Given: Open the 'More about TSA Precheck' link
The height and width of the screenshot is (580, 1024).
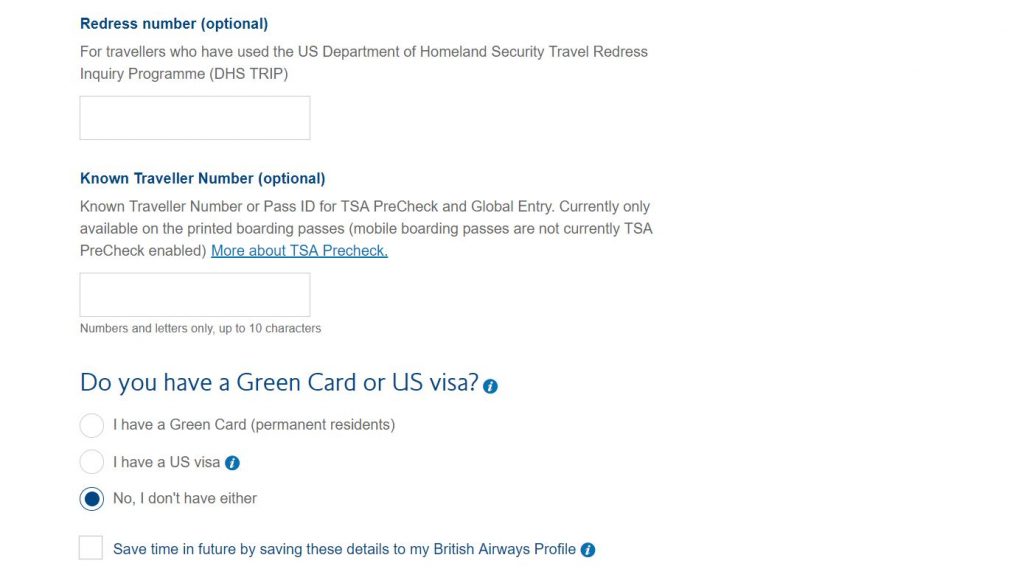Looking at the screenshot, I should [x=299, y=251].
